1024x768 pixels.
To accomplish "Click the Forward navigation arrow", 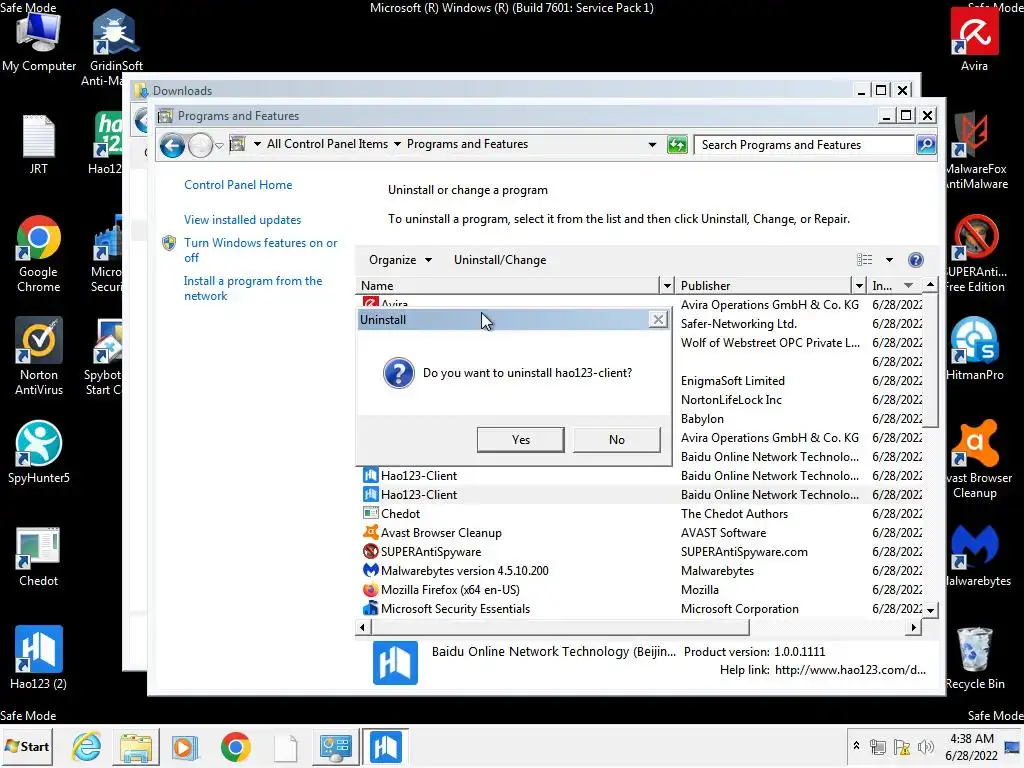I will [200, 145].
